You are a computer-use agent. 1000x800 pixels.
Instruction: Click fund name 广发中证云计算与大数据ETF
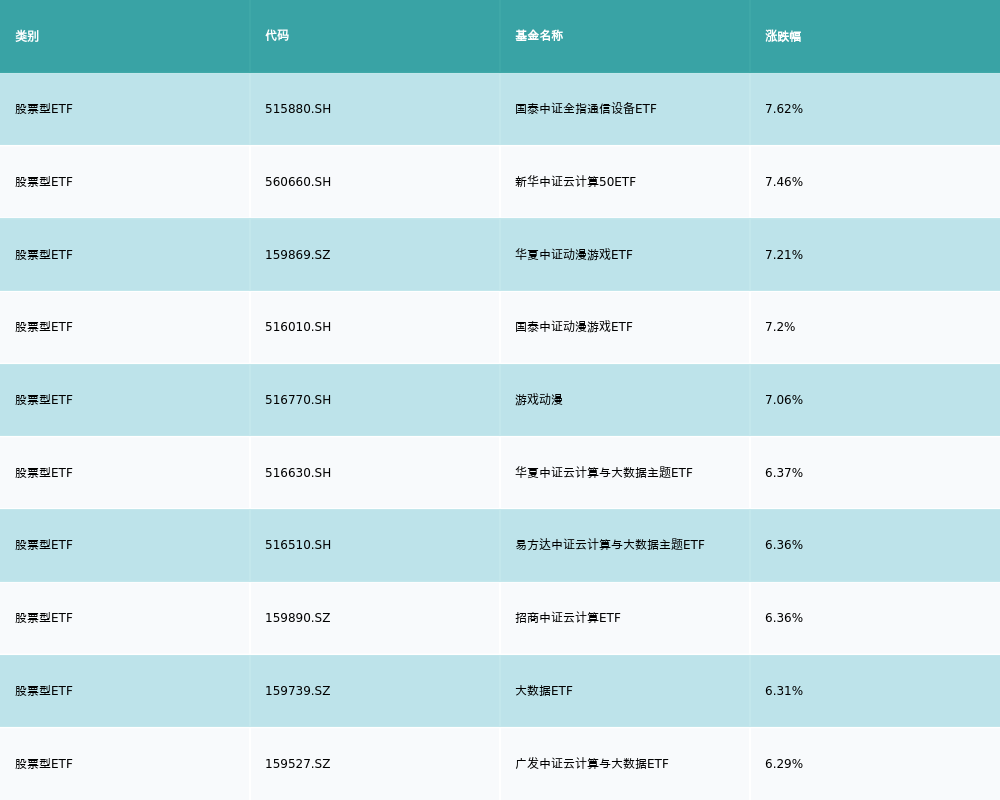coord(592,764)
